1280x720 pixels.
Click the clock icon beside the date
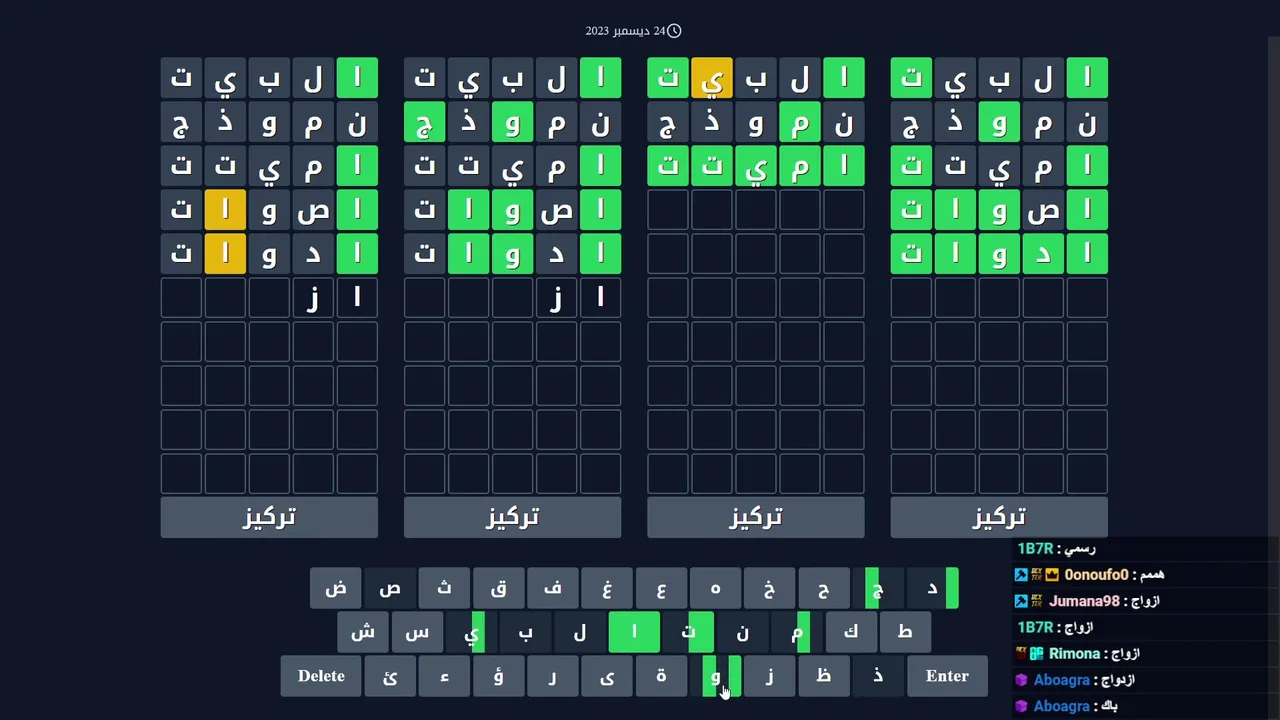pyautogui.click(x=674, y=31)
